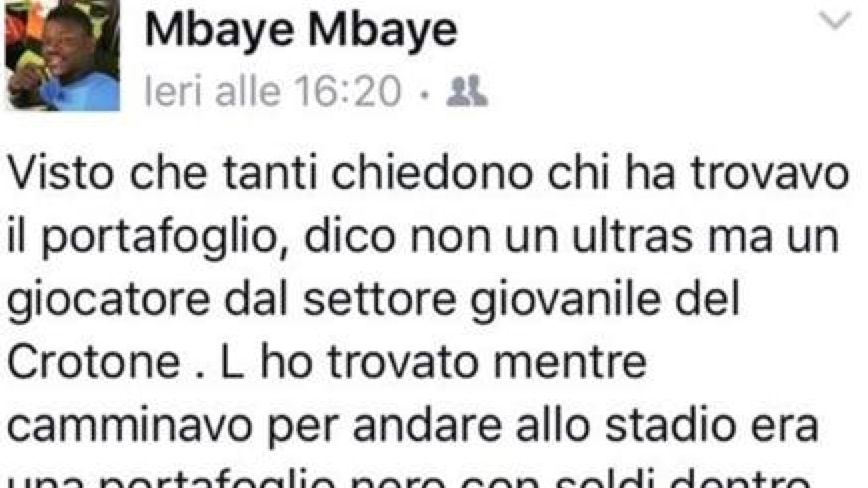Click the word 'giovanile' in the post

click(566, 302)
